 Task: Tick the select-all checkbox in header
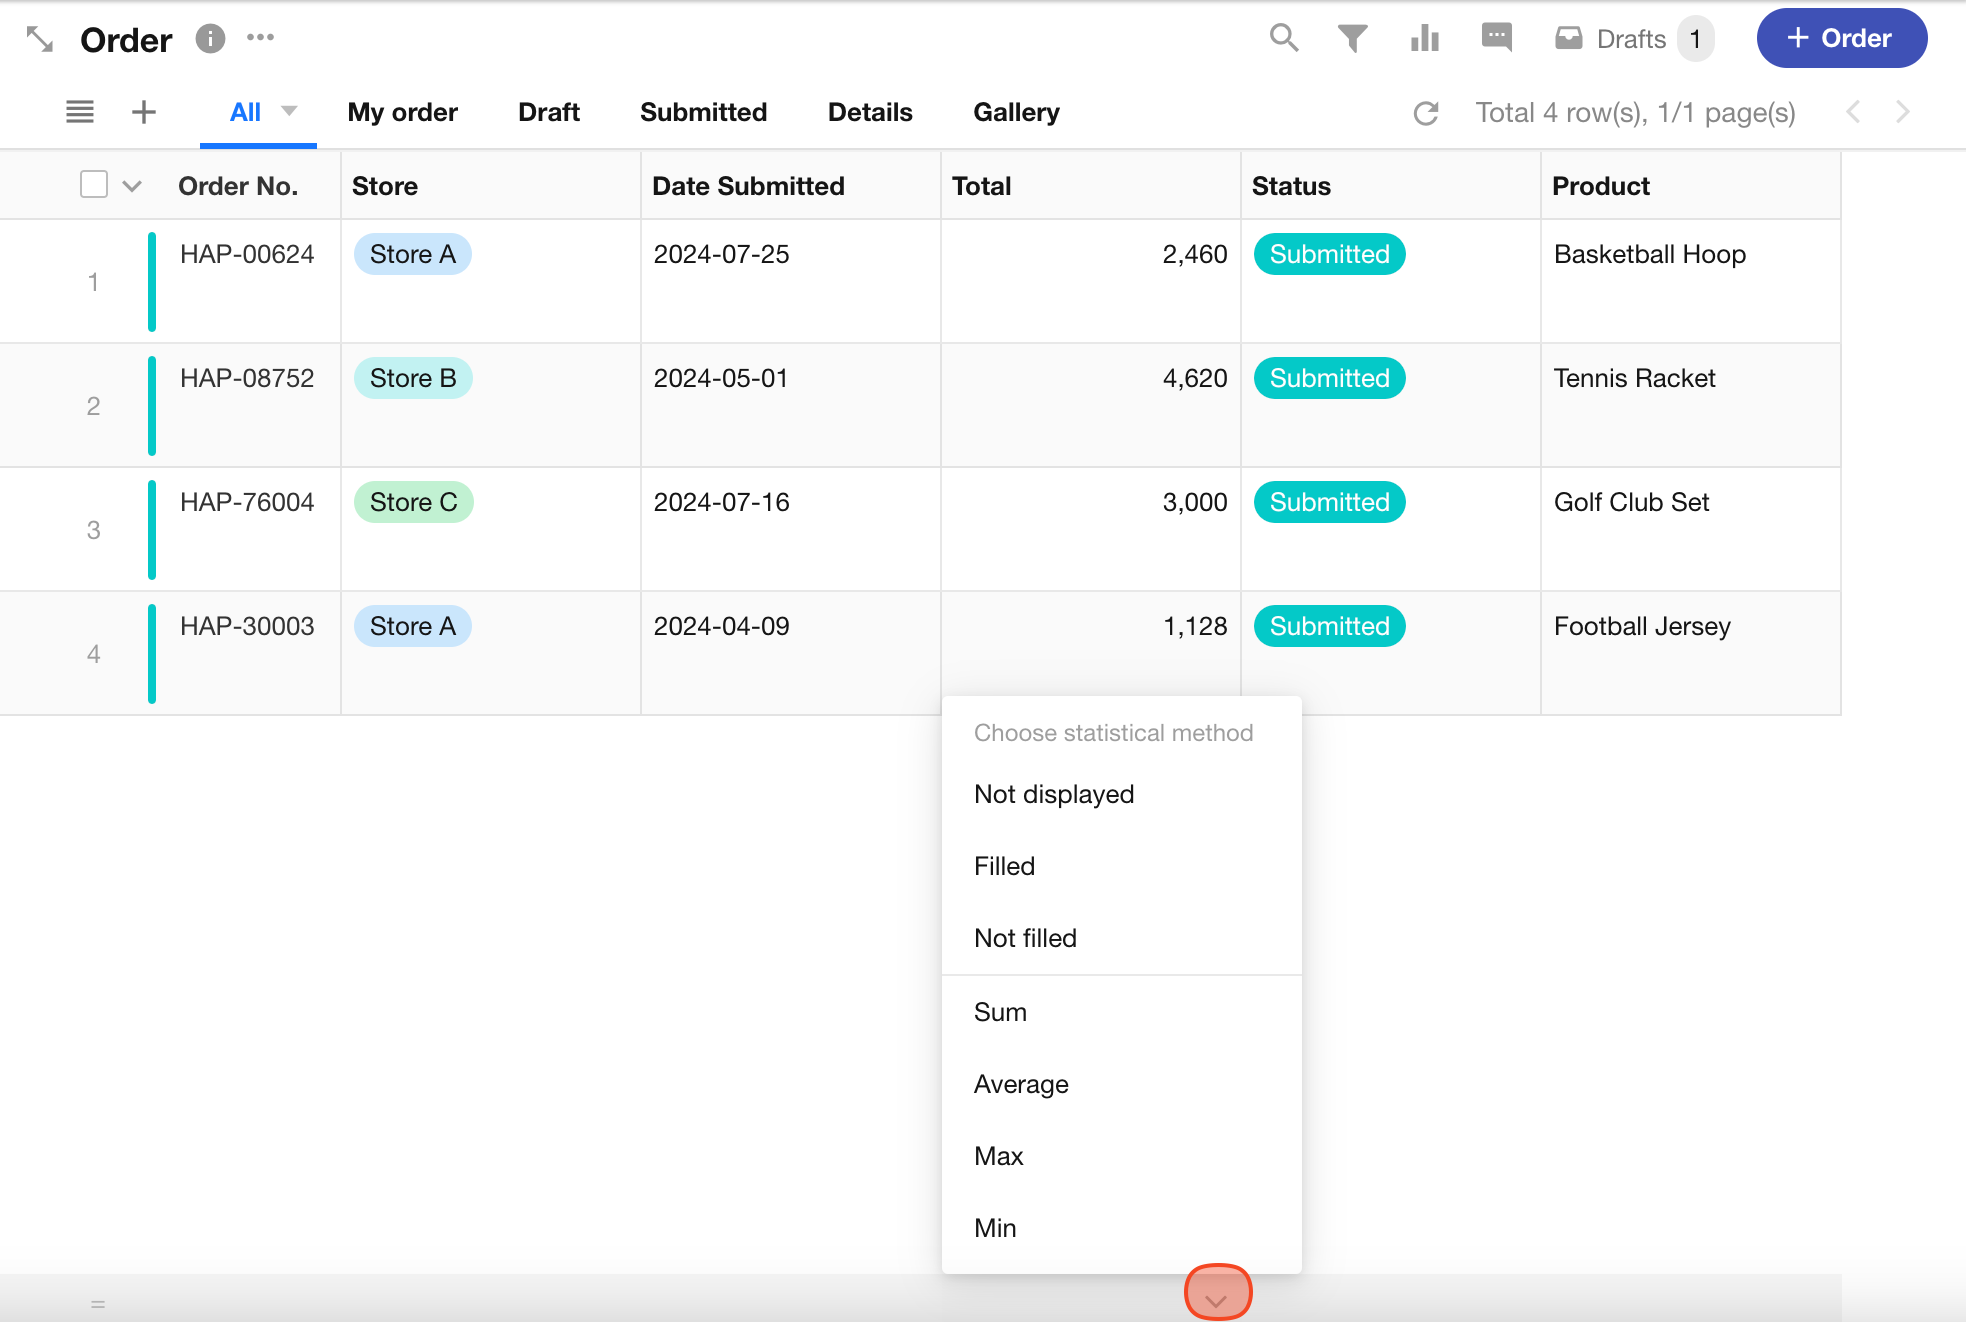tap(94, 185)
